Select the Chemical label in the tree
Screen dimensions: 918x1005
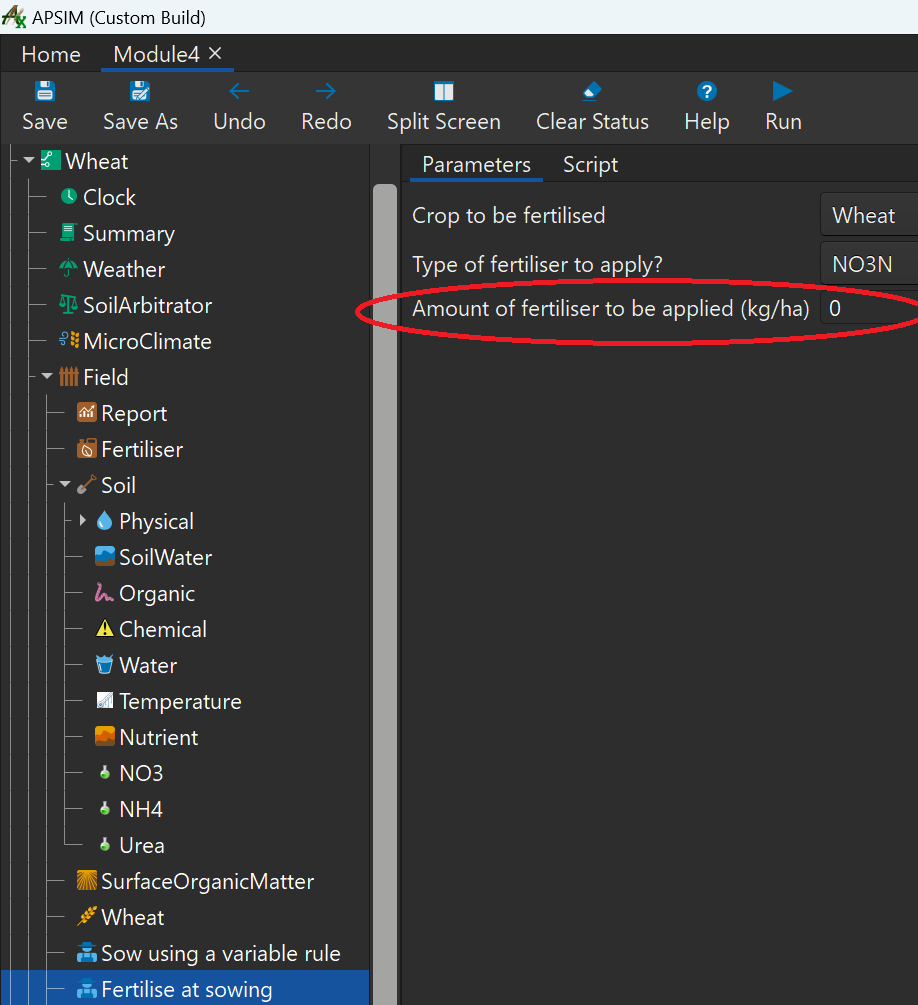coord(163,629)
